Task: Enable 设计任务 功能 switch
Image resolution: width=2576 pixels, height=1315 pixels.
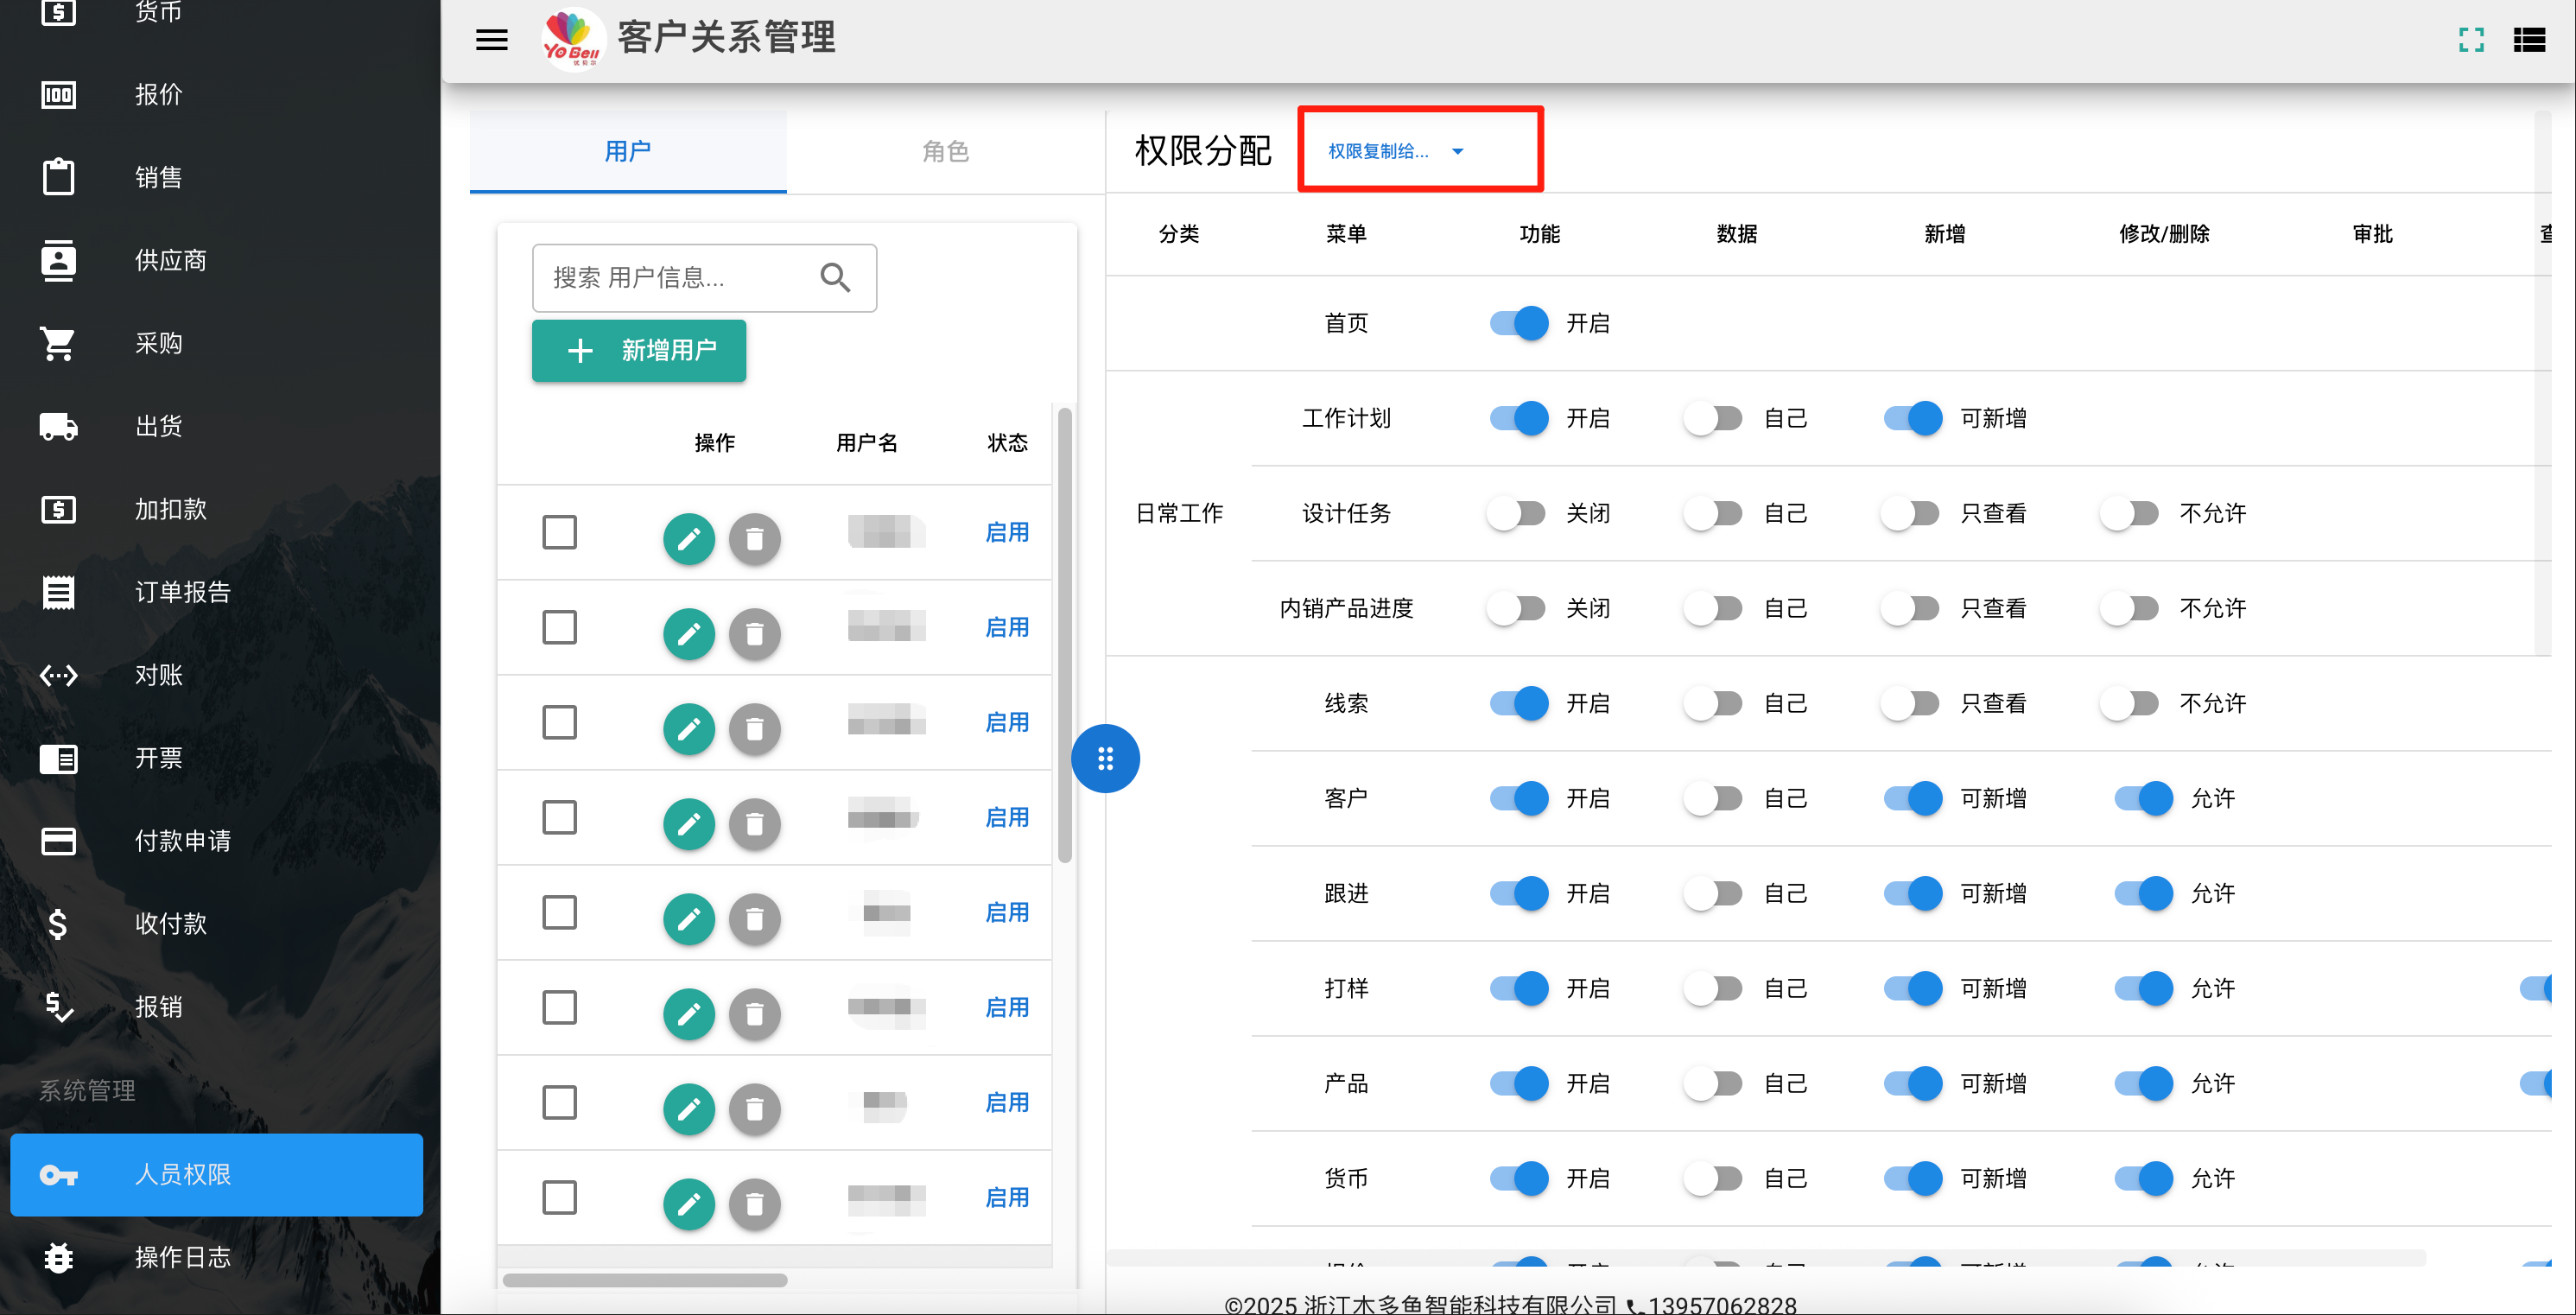Action: pos(1516,513)
